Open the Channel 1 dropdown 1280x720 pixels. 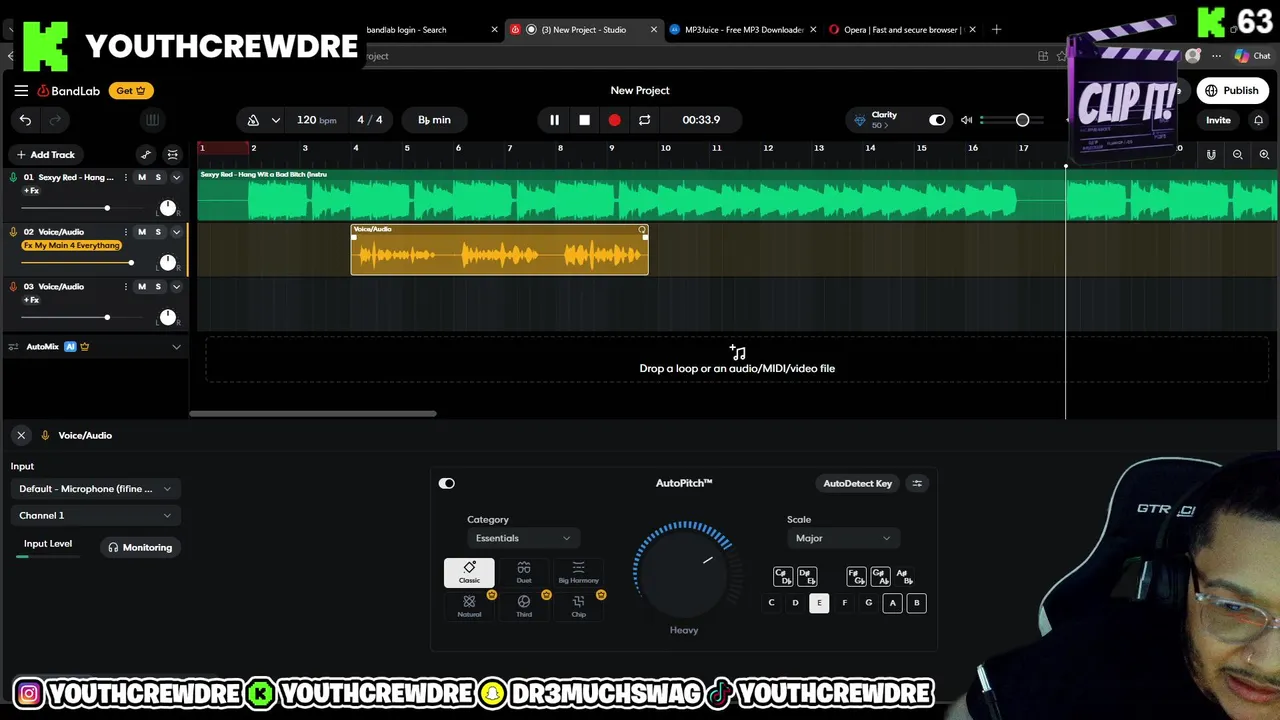point(95,516)
